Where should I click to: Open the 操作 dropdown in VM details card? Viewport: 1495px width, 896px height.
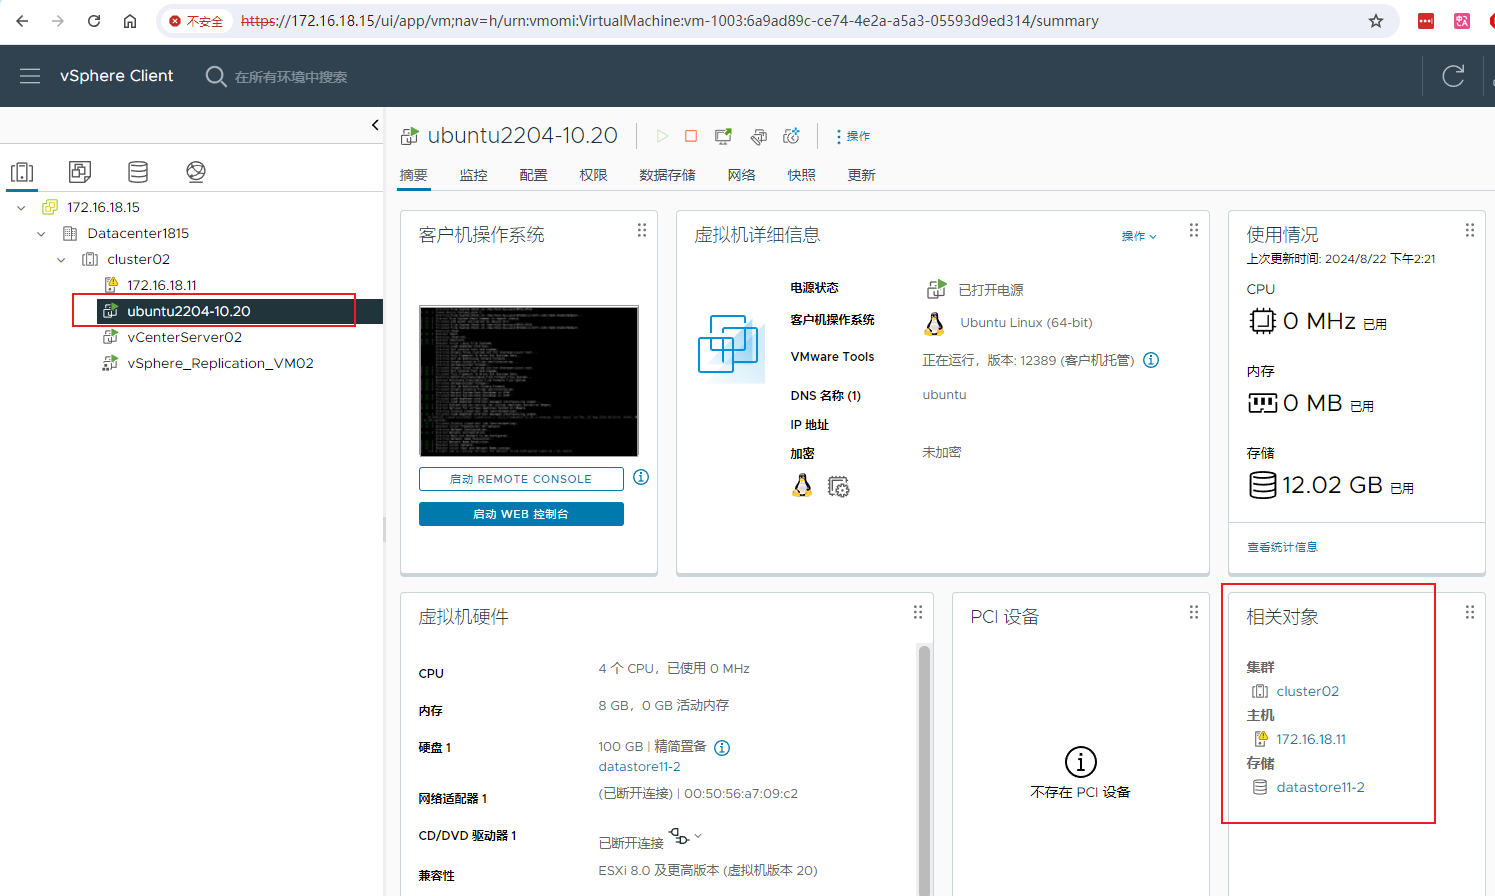point(1139,236)
